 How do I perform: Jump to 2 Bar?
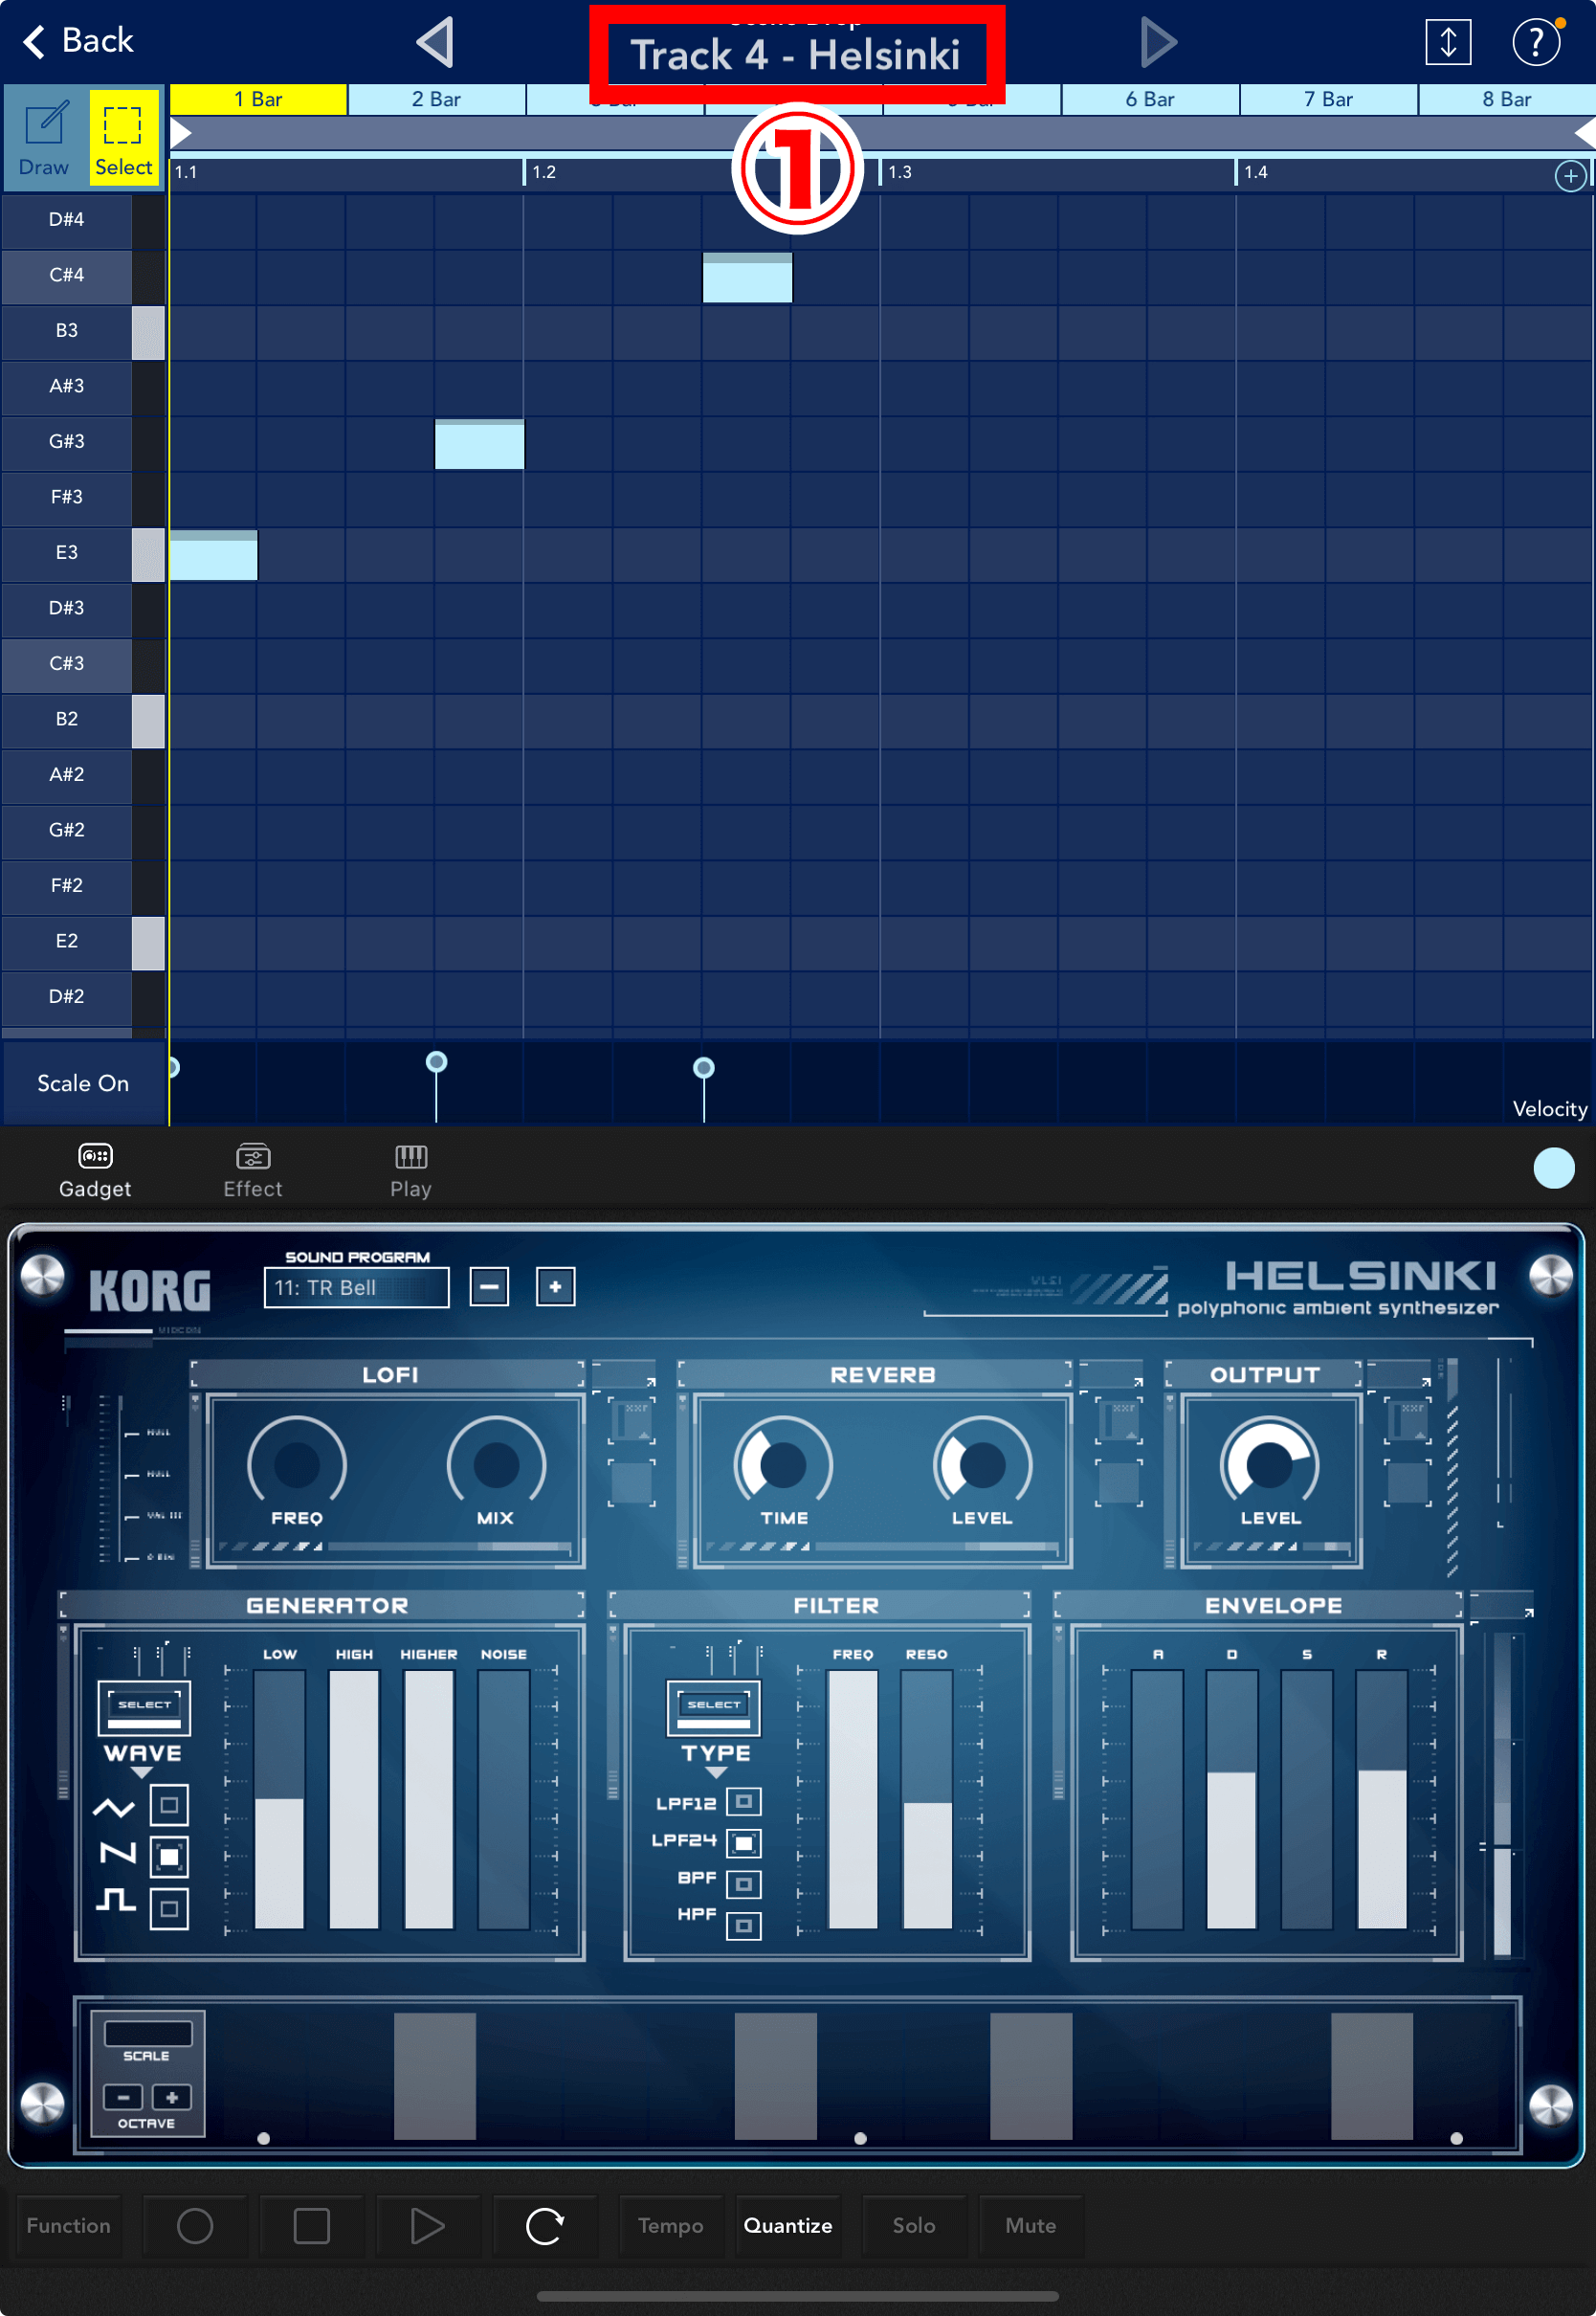point(436,99)
